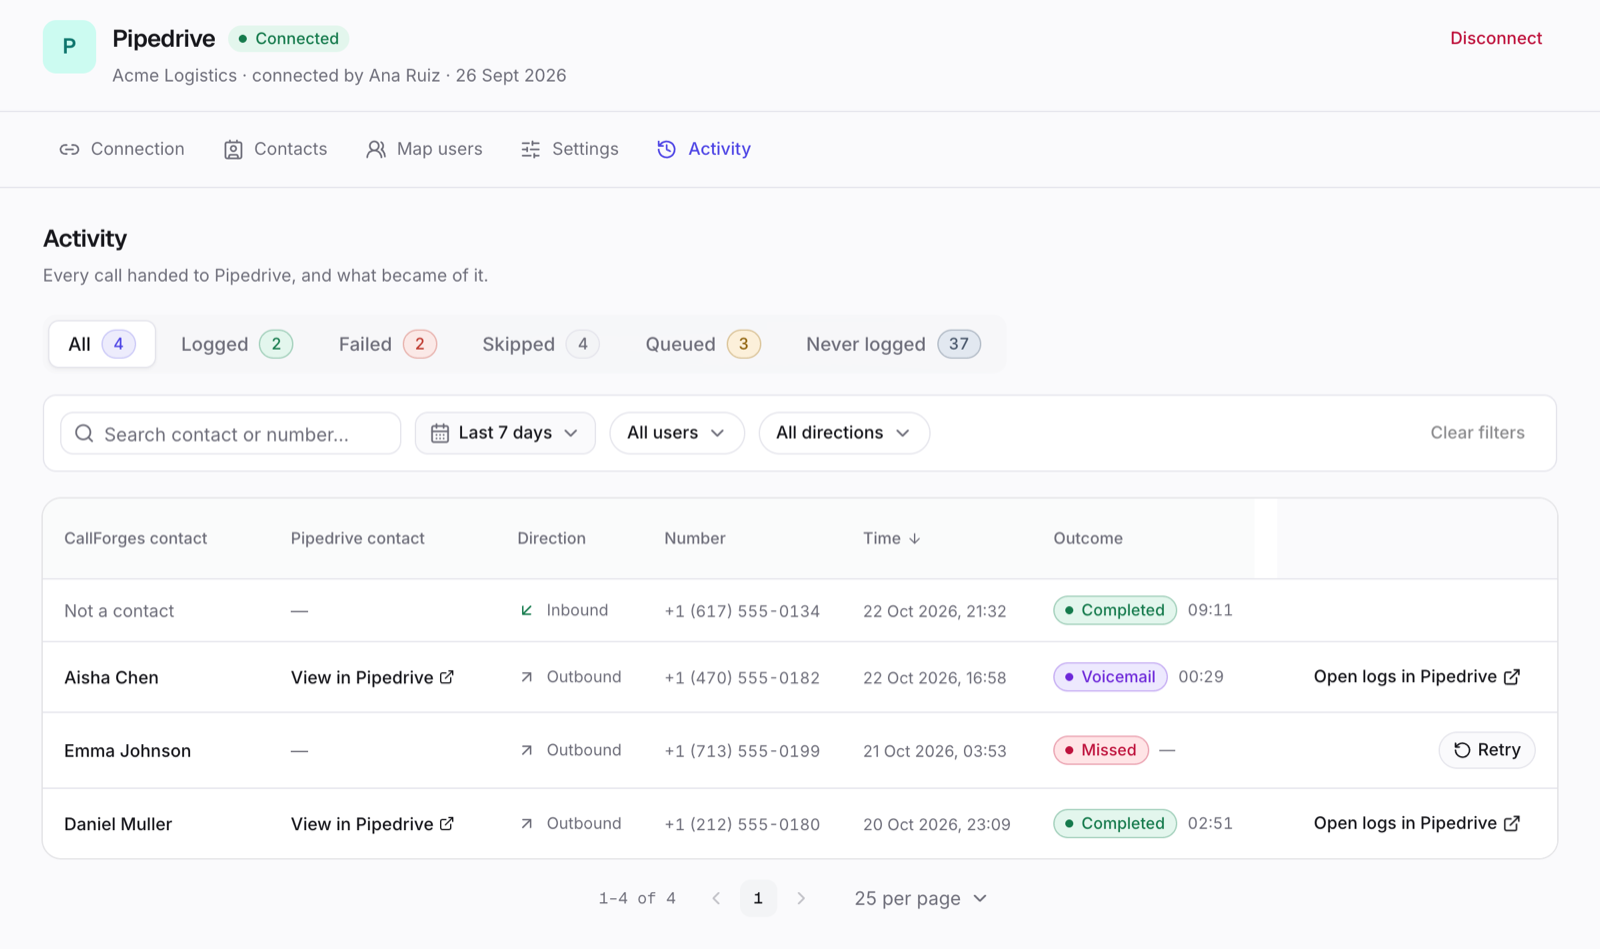Focus the search contact or number field

pos(231,433)
